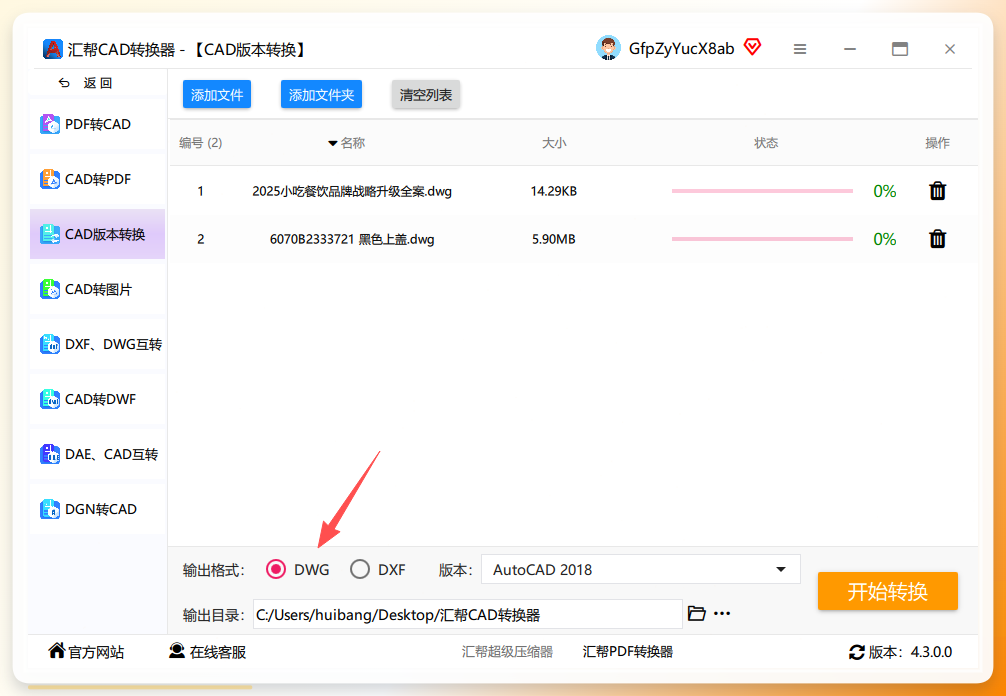Click the DAE、CAD互转 tab label

point(111,455)
